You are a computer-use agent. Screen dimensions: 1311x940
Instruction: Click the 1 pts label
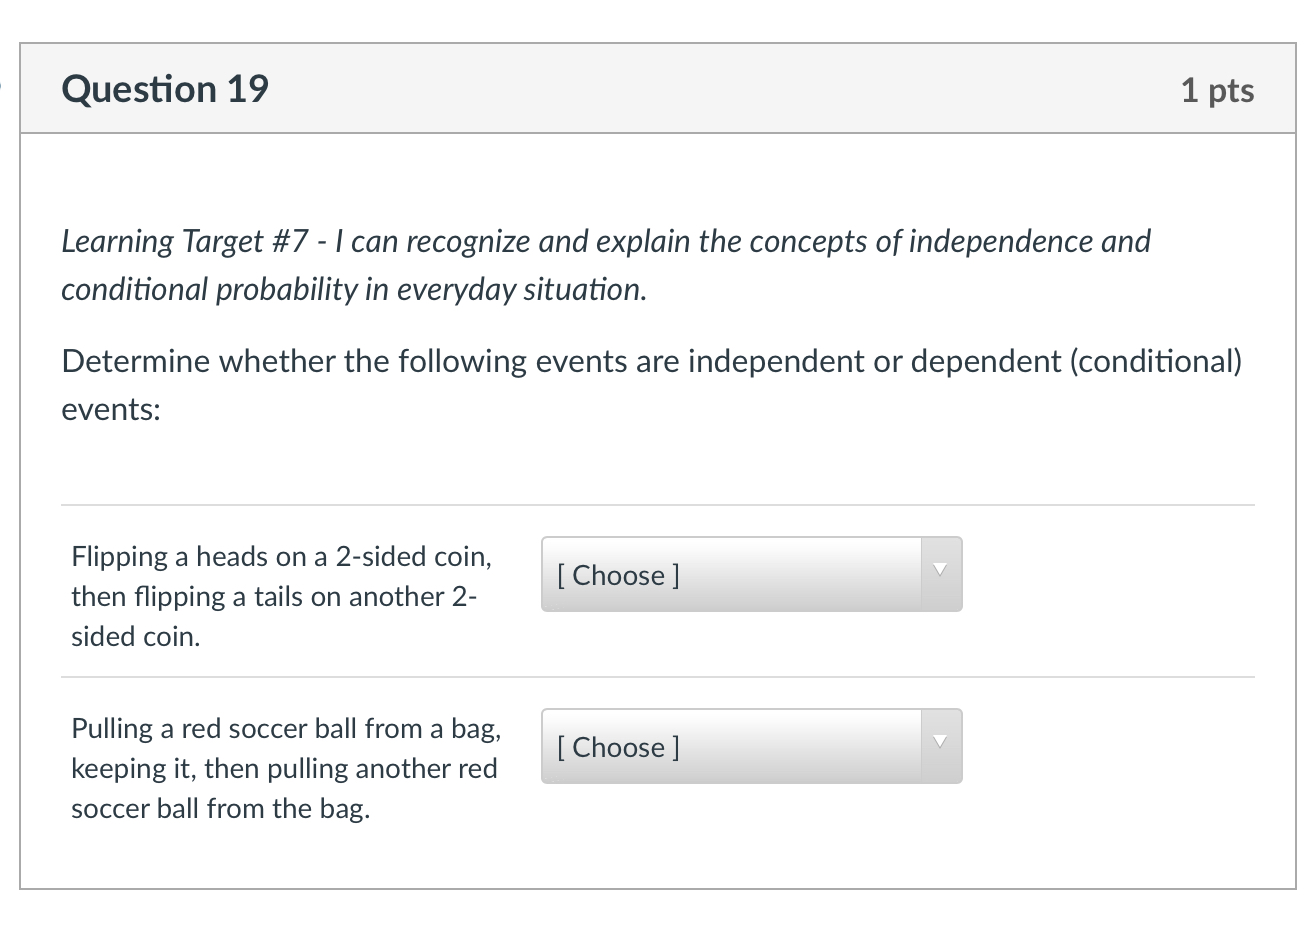pos(1218,90)
